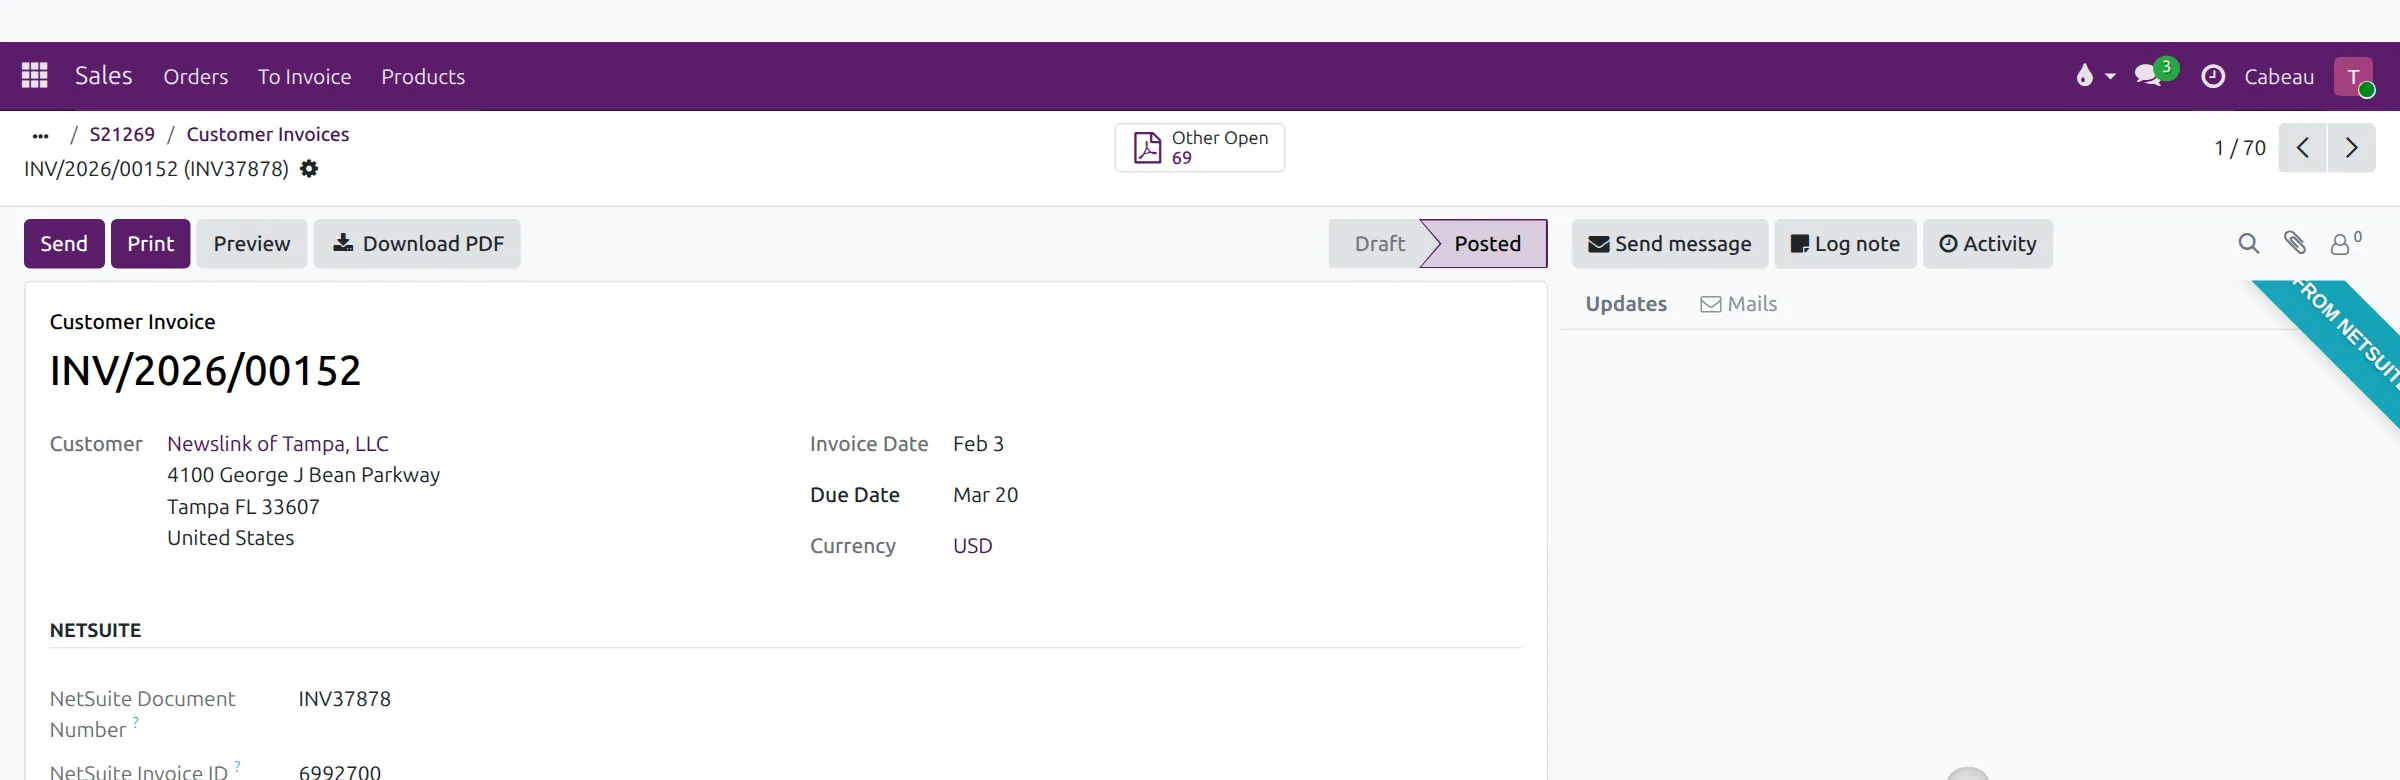Open the activities clock icon
The image size is (2400, 780).
tap(2213, 76)
